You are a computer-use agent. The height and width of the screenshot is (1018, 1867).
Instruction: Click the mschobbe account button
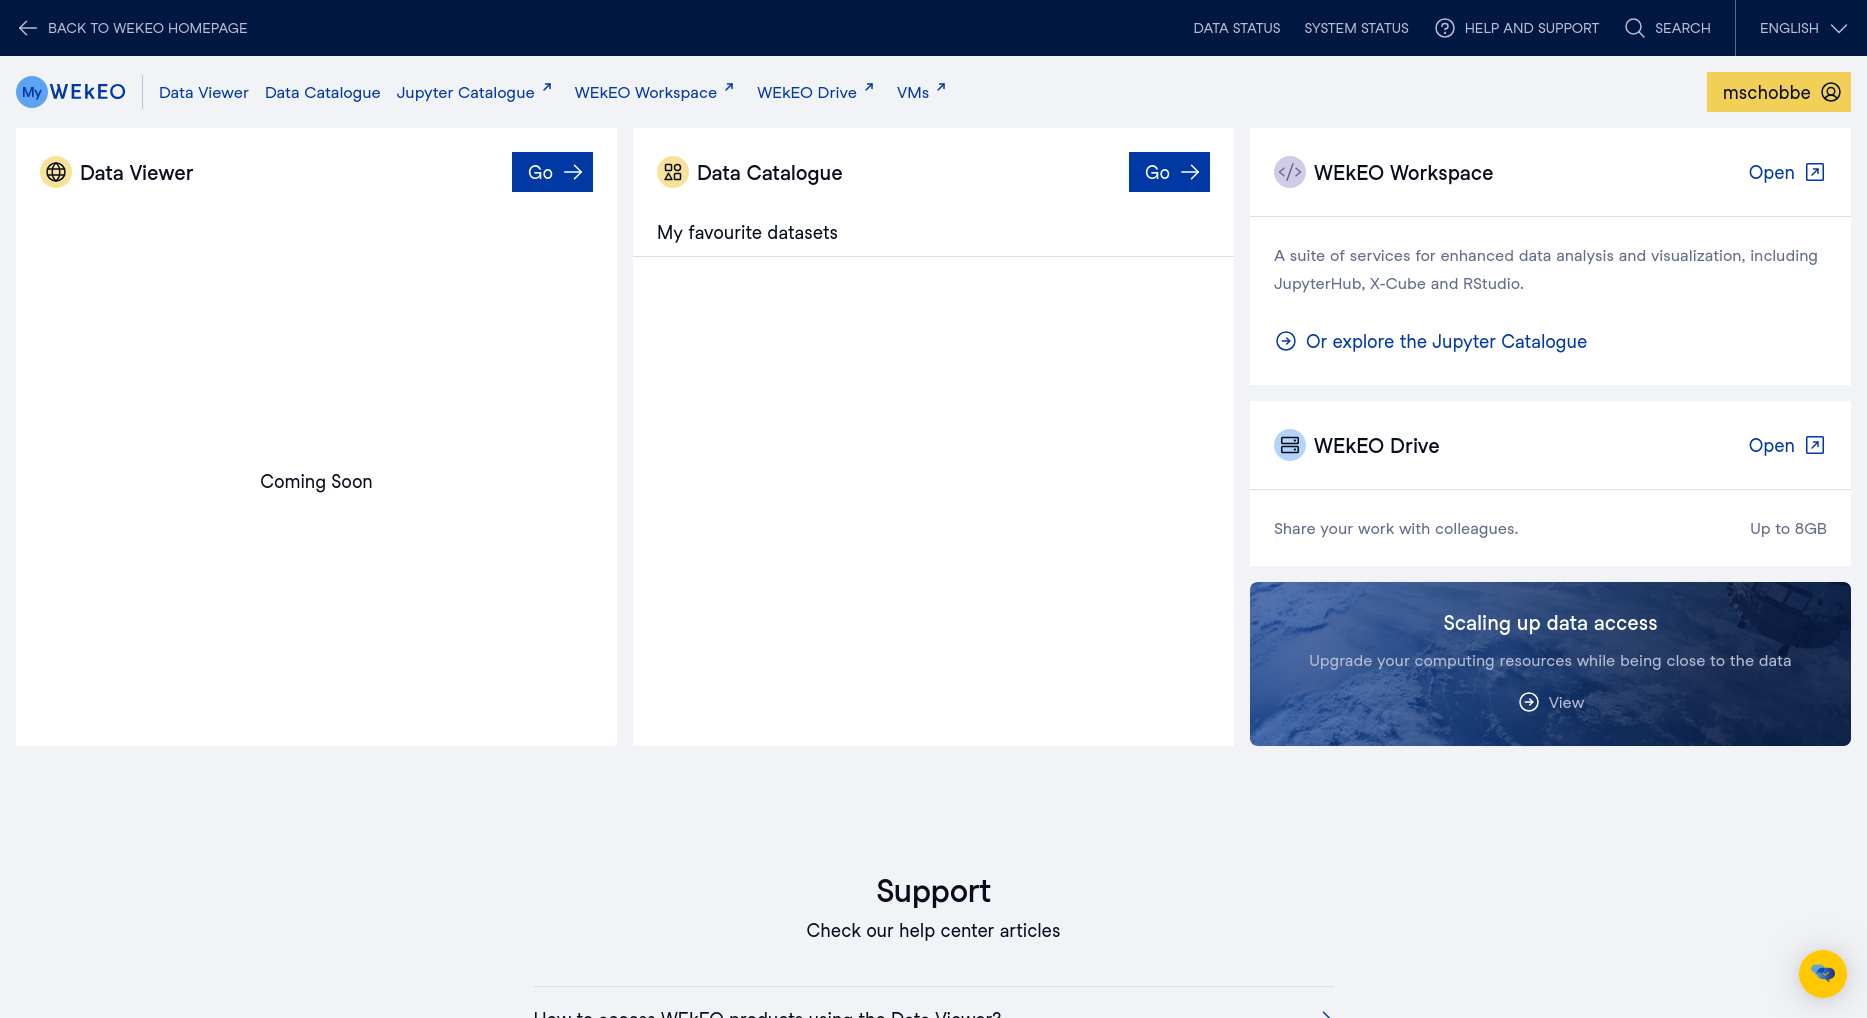[x=1779, y=92]
